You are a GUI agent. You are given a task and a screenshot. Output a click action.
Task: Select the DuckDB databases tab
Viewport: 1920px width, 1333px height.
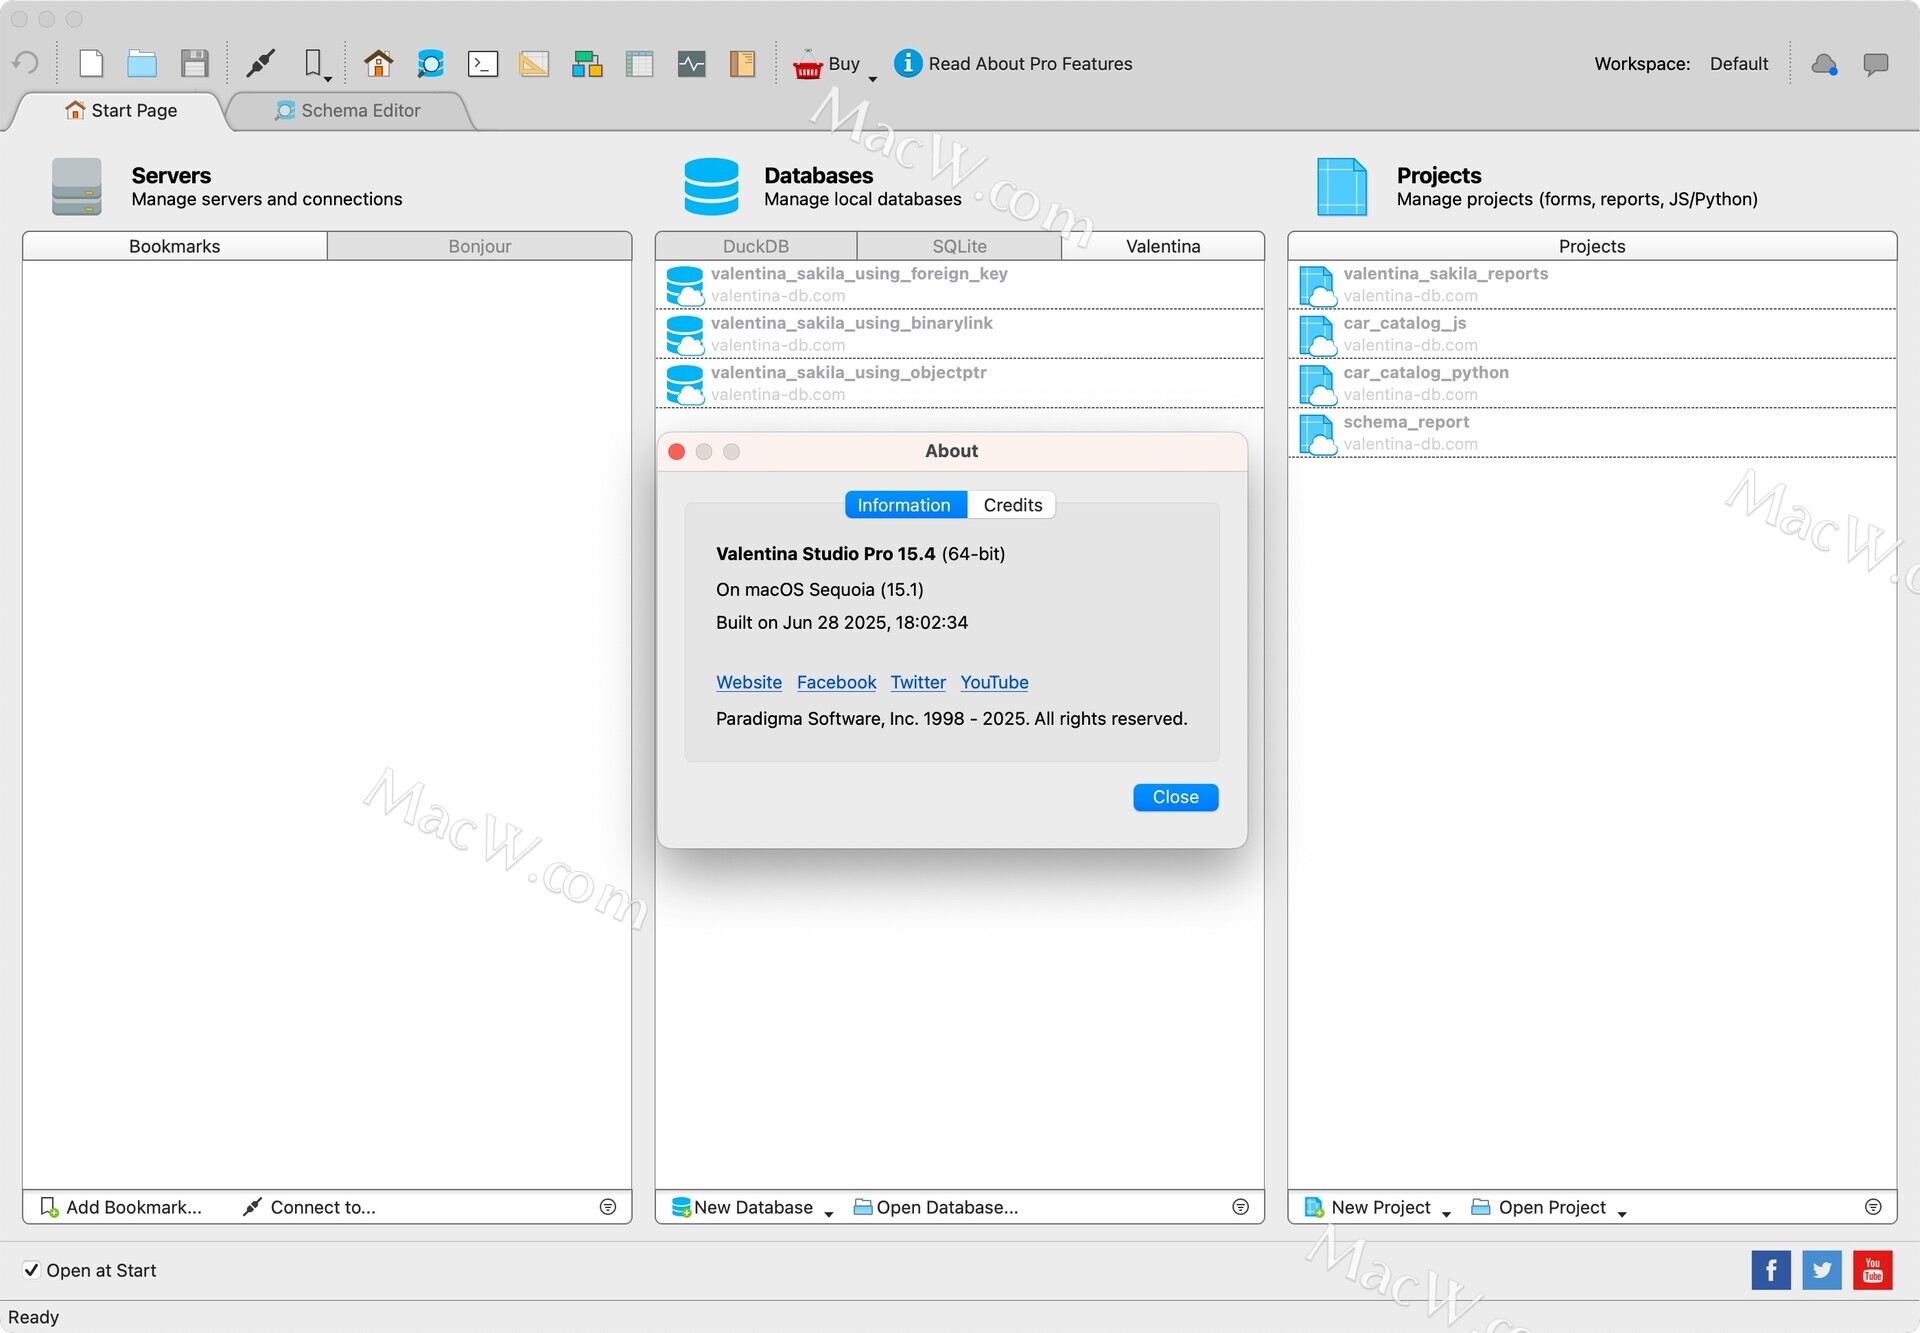point(756,246)
